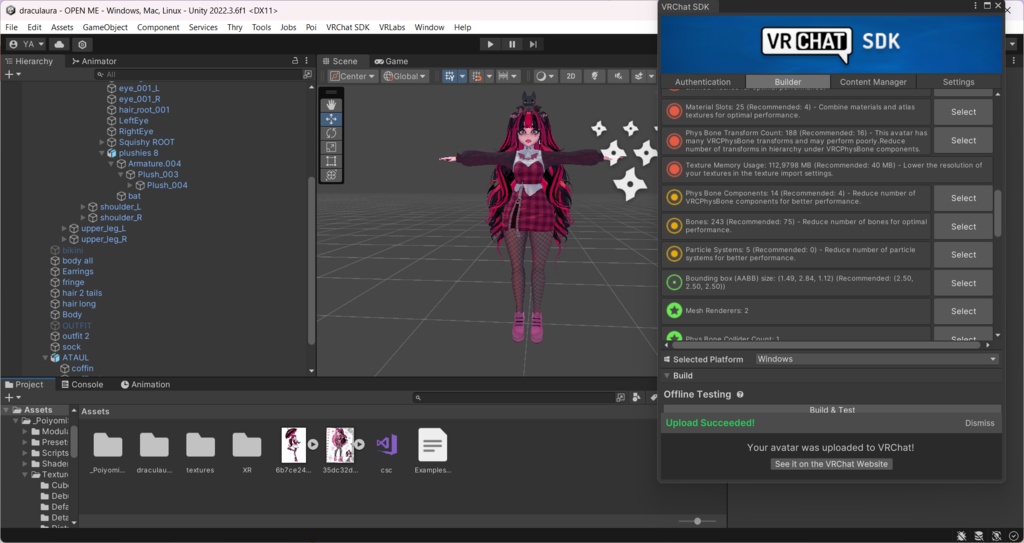1024x543 pixels.
Task: Toggle scene audio mute button
Action: (618, 76)
